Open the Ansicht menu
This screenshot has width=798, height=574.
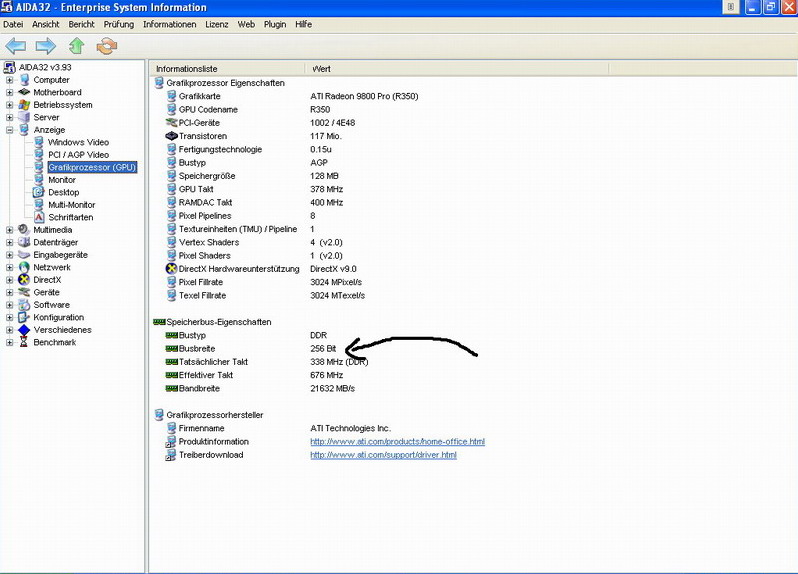[x=45, y=24]
